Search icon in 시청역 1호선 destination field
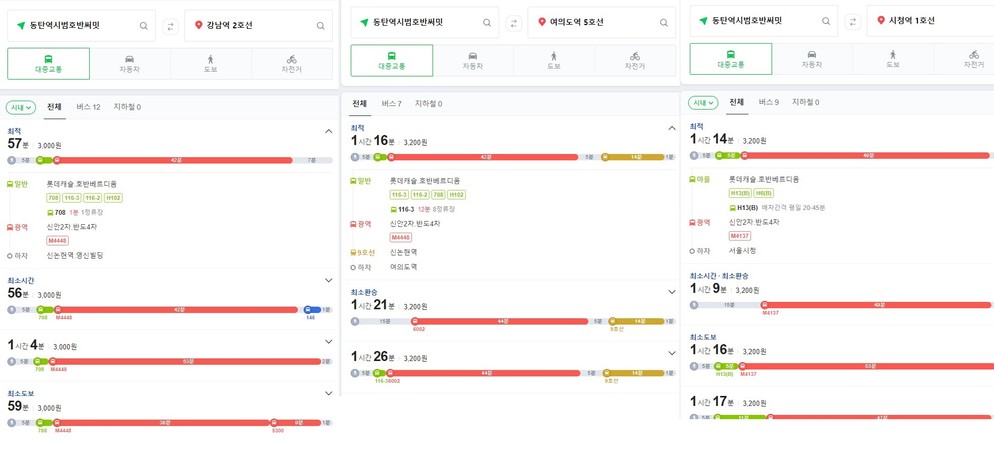Image resolution: width=994 pixels, height=458 pixels. click(x=979, y=21)
